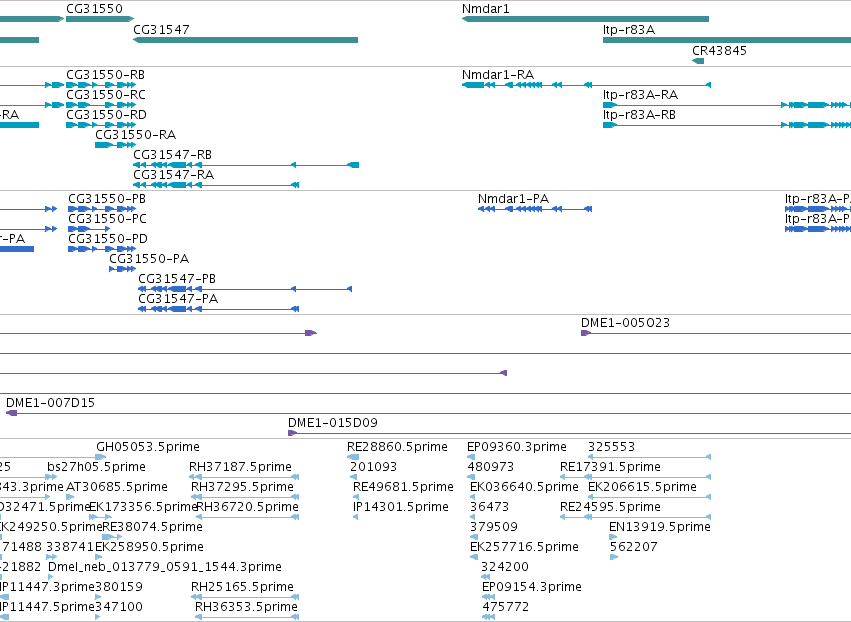Image resolution: width=851 pixels, height=622 pixels.
Task: Open EST label EN13919.5prime
Action: 660,527
